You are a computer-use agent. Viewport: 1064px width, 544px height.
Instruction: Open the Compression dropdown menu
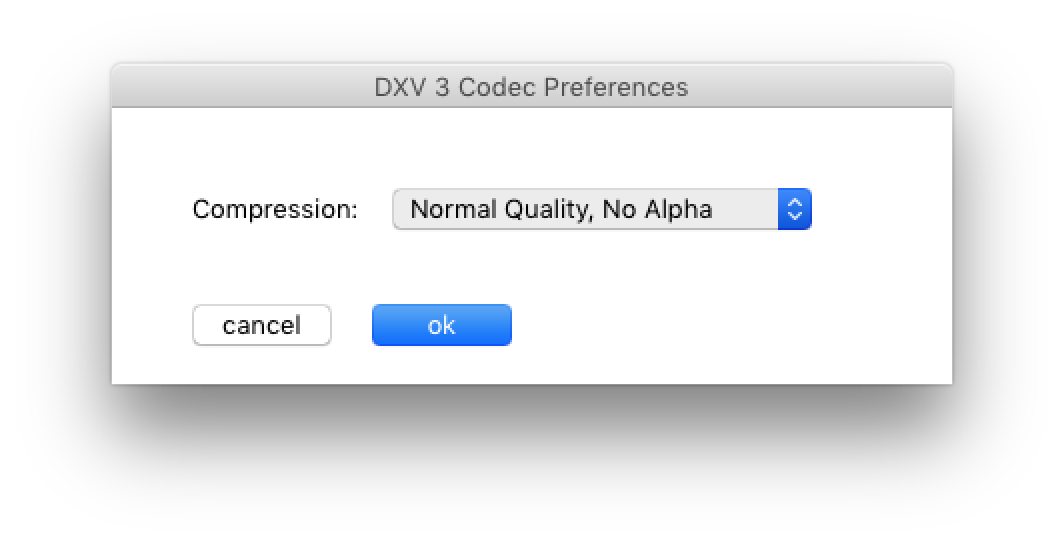[601, 209]
